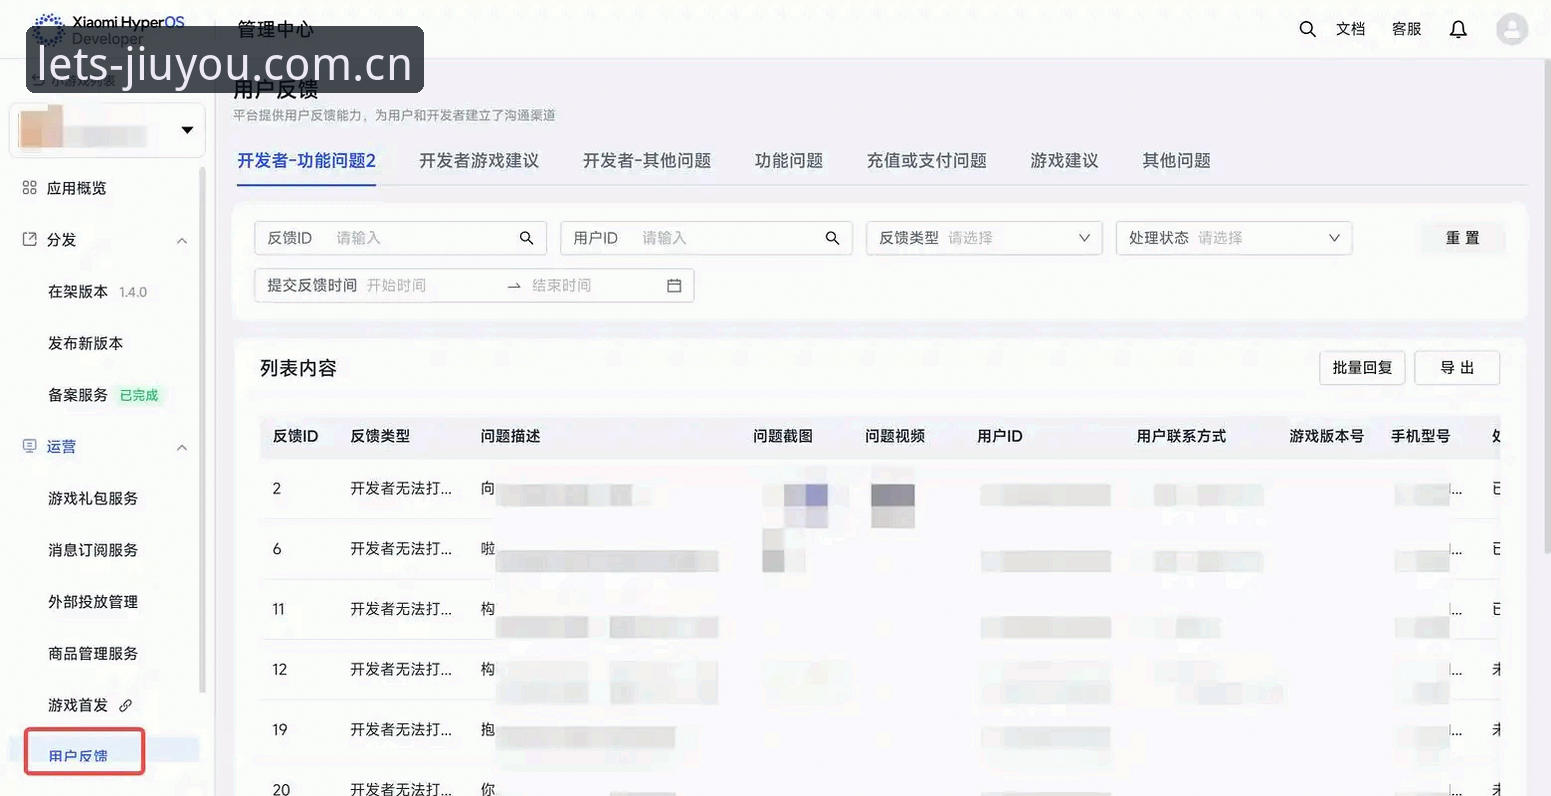Open calendar icon in date range
This screenshot has height=796, width=1551.
(674, 286)
